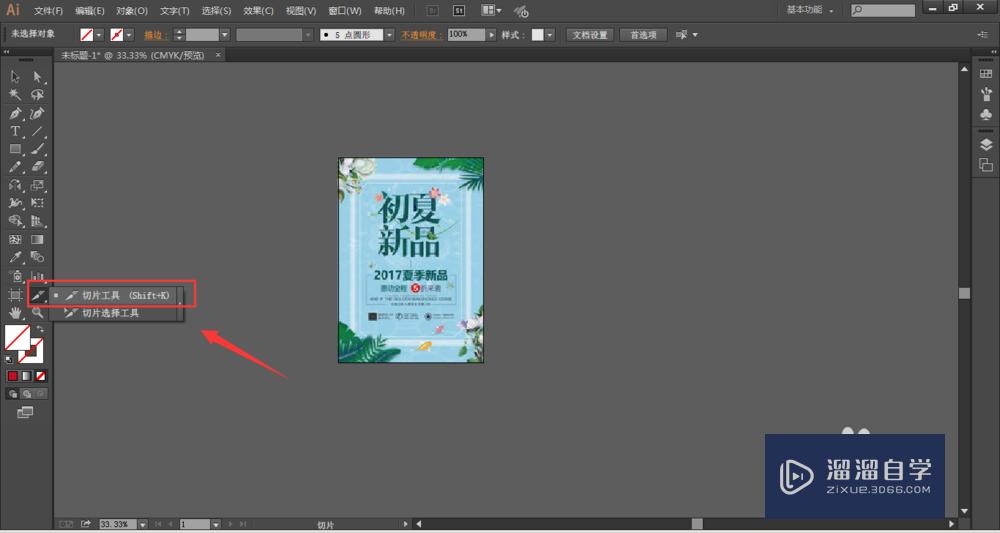1000x533 pixels.
Task: Open zoom level dropdown next to 33.33%
Action: tap(142, 524)
